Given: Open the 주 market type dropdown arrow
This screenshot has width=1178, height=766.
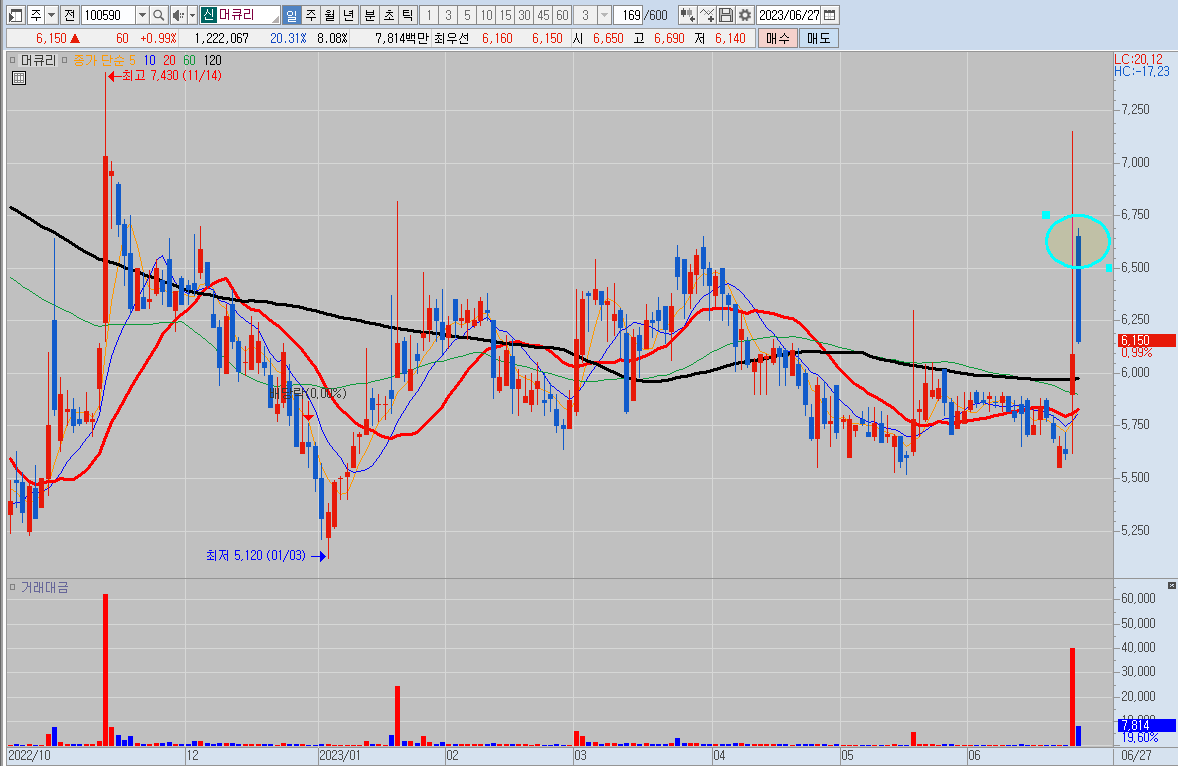Looking at the screenshot, I should point(51,15).
